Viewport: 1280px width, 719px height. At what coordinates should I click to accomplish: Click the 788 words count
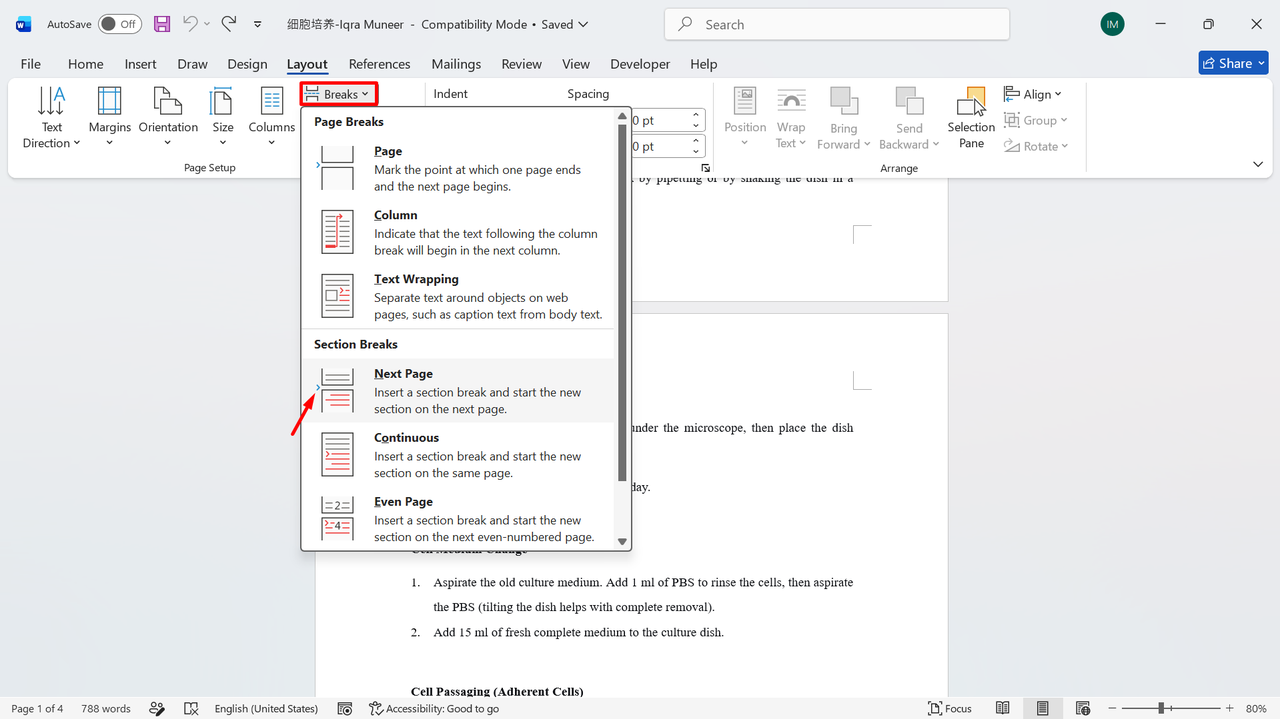point(106,708)
